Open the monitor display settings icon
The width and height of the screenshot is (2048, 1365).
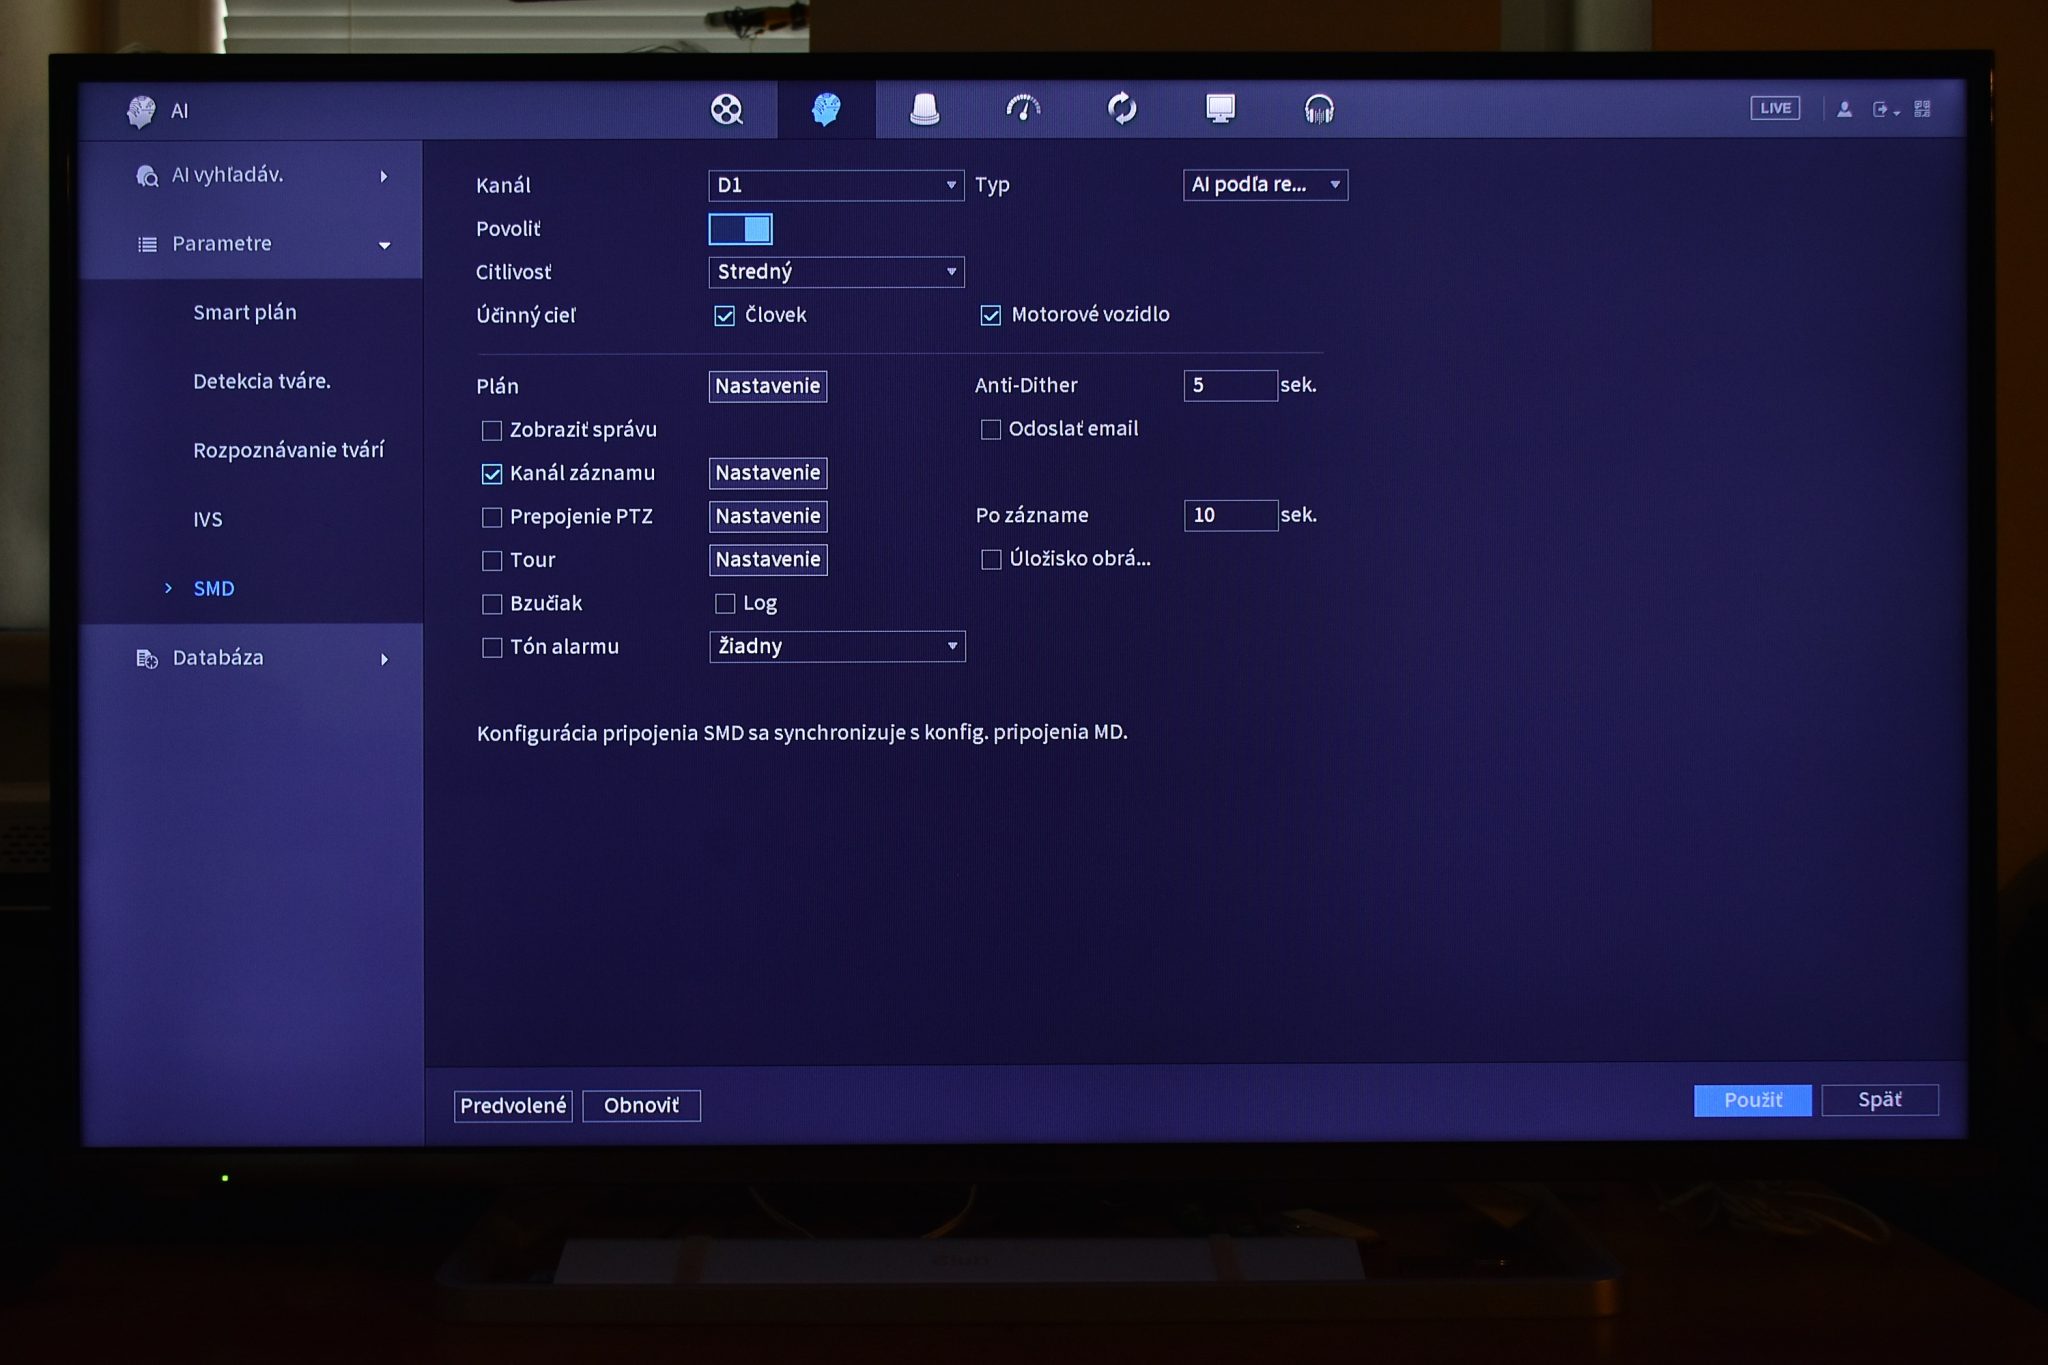(1220, 108)
